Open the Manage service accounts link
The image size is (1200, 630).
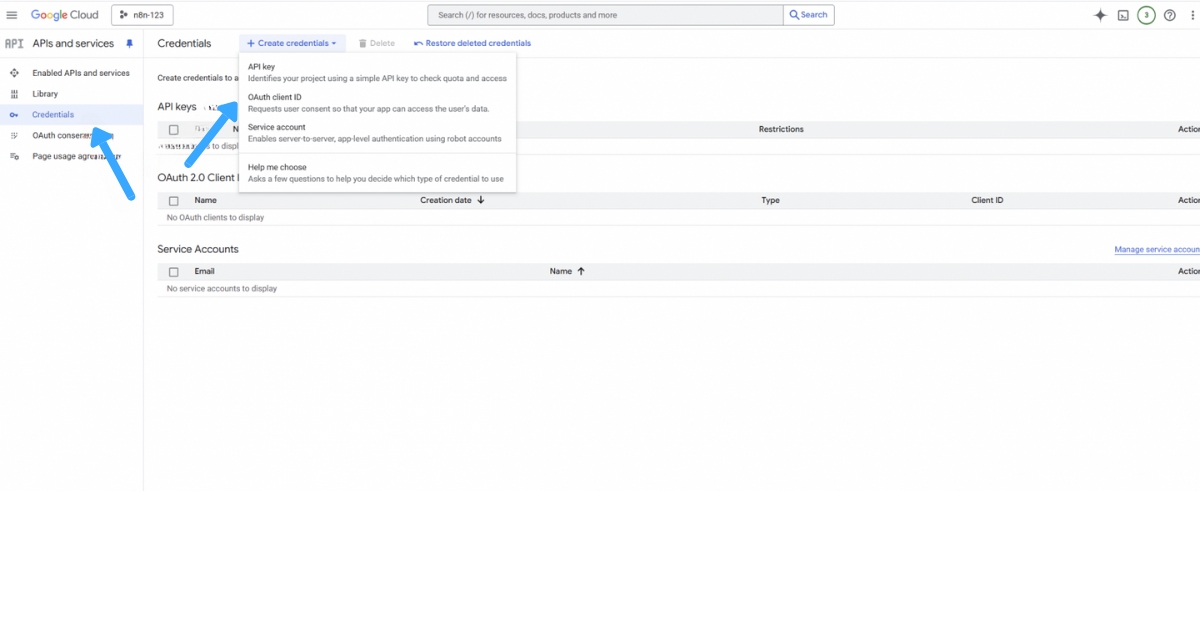1157,249
